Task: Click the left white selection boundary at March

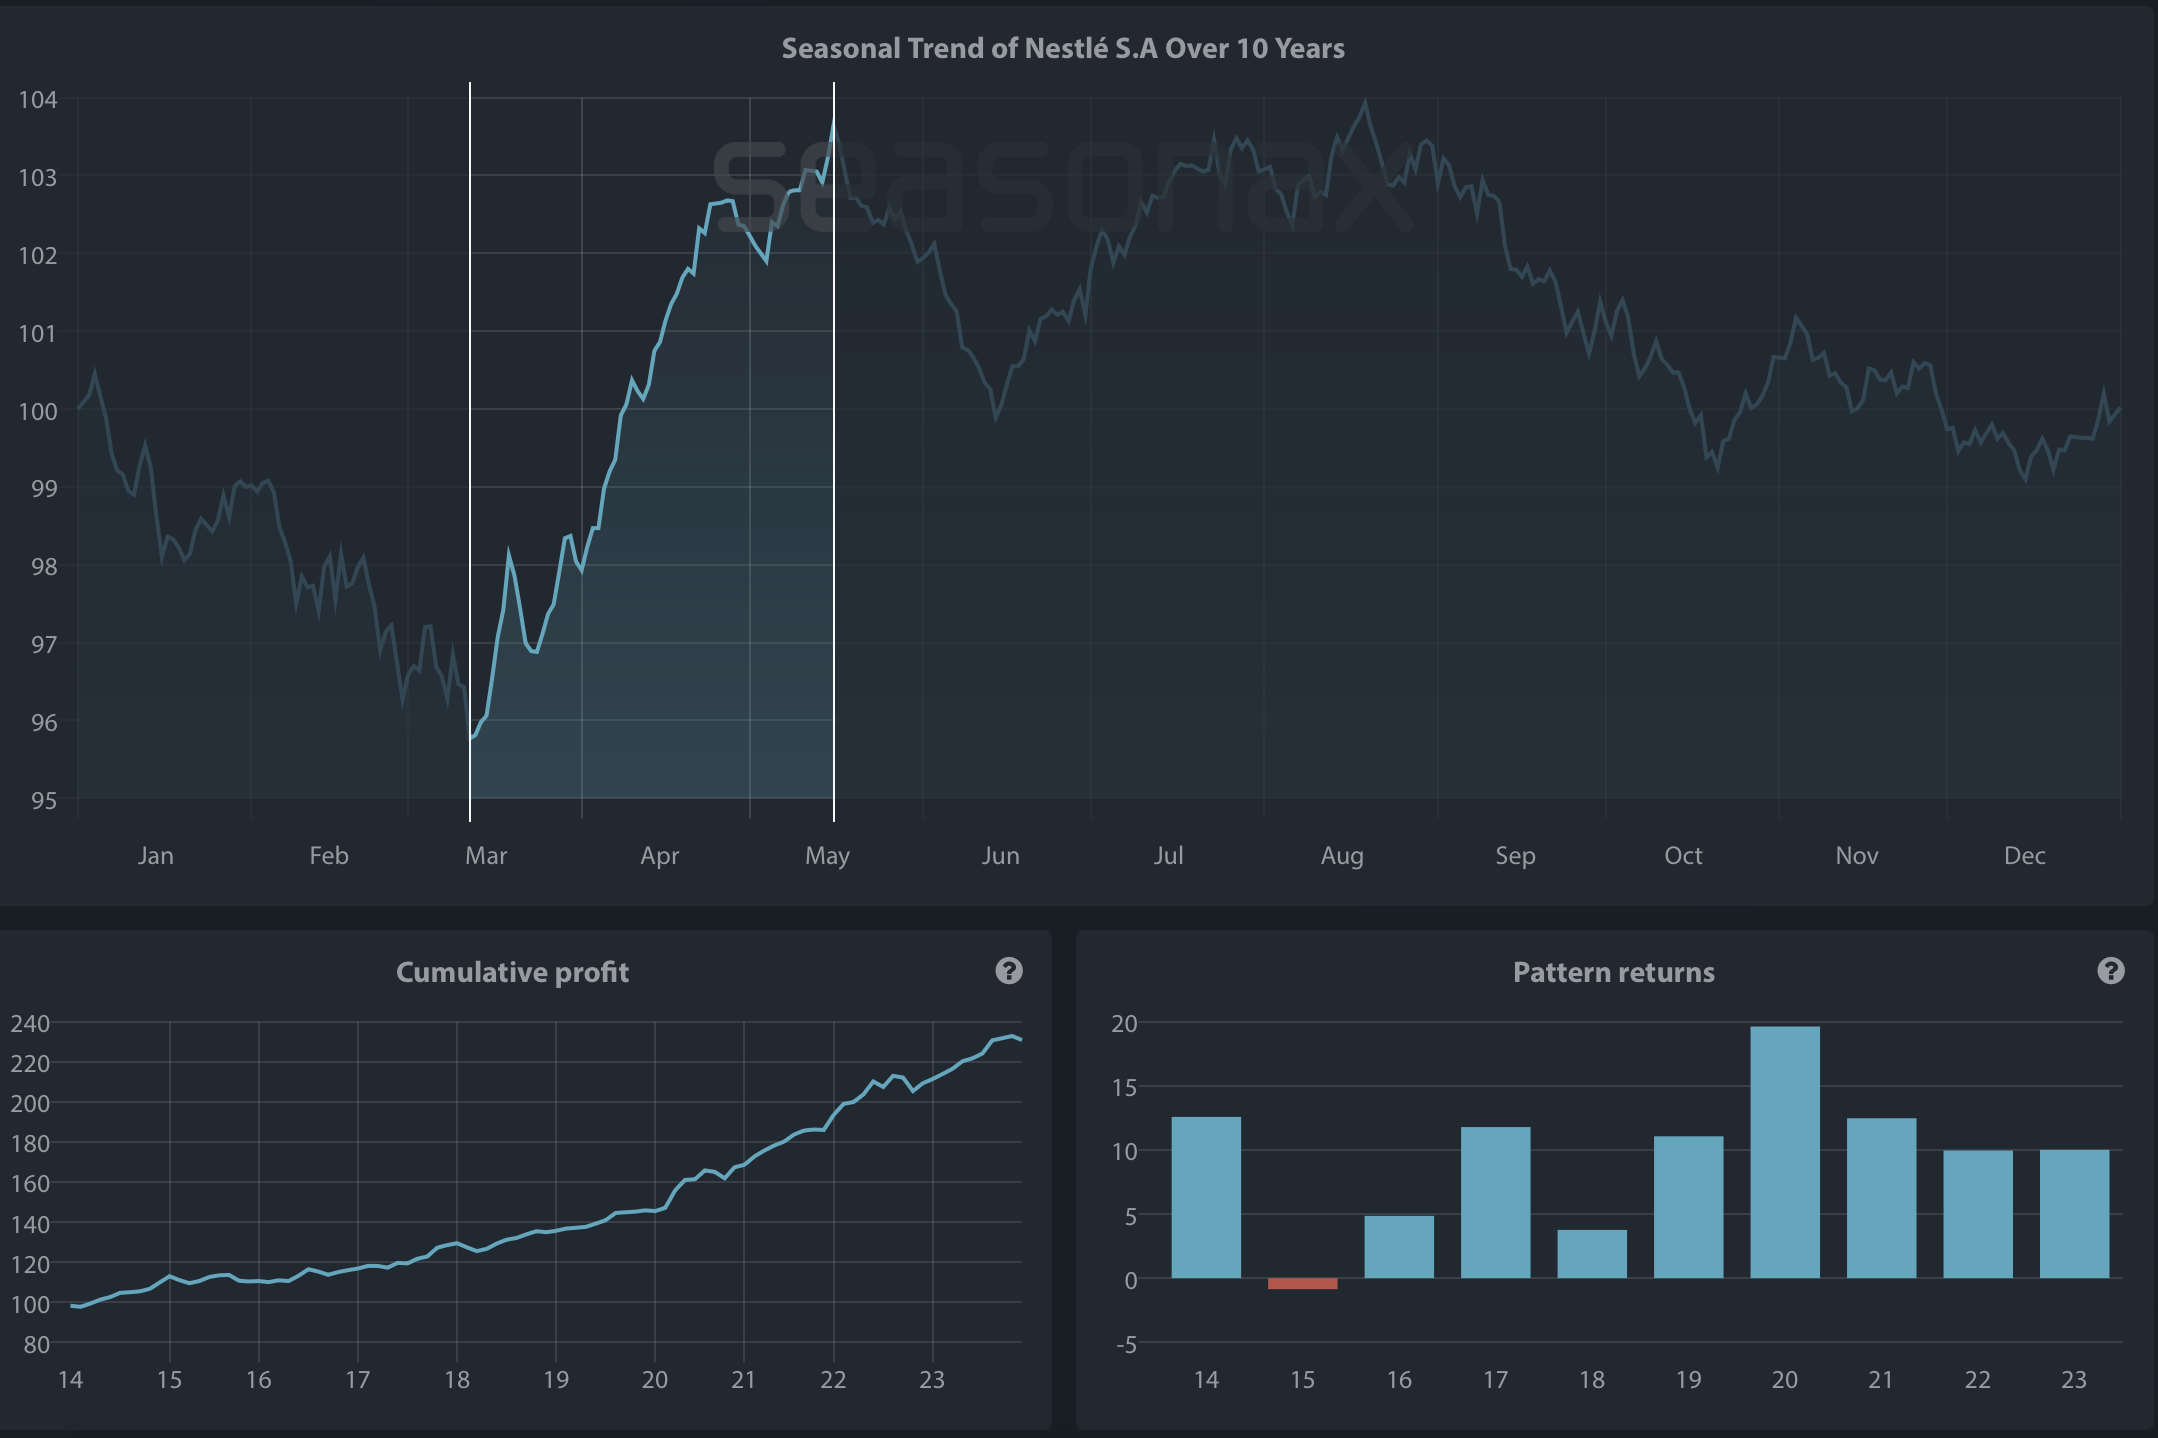Action: (470, 452)
